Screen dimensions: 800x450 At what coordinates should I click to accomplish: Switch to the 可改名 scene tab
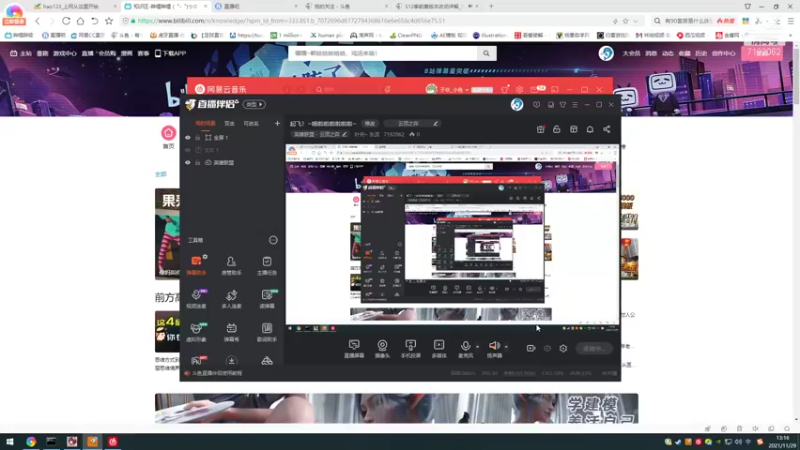(251, 123)
